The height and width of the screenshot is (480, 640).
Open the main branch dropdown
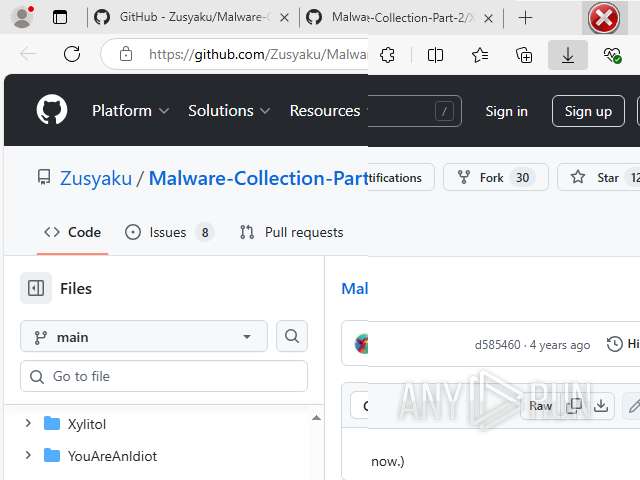(x=144, y=336)
